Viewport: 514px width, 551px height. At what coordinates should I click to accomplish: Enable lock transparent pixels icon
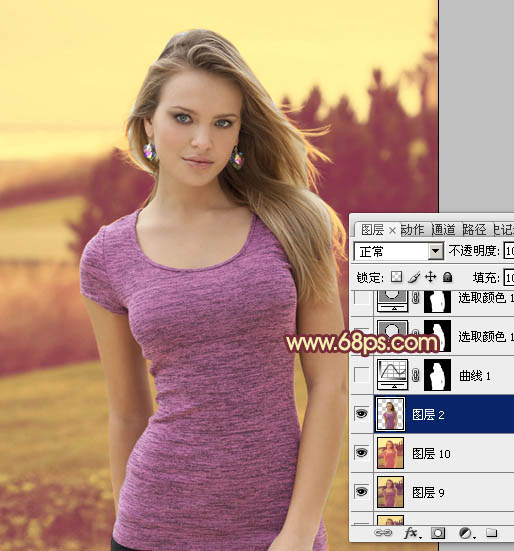pos(397,277)
